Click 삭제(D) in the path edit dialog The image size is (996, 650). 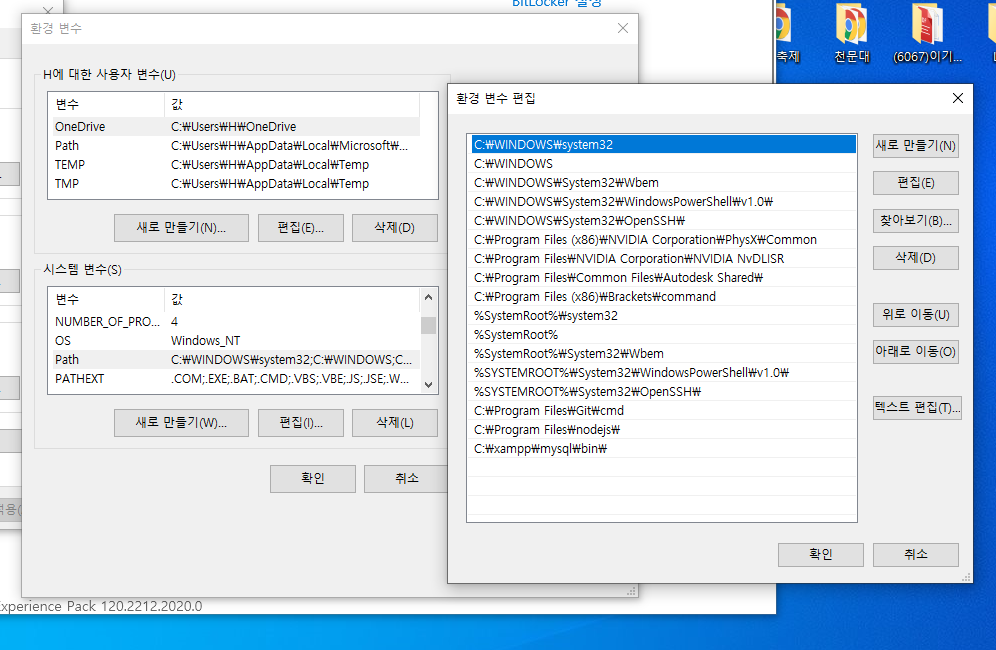(x=915, y=258)
